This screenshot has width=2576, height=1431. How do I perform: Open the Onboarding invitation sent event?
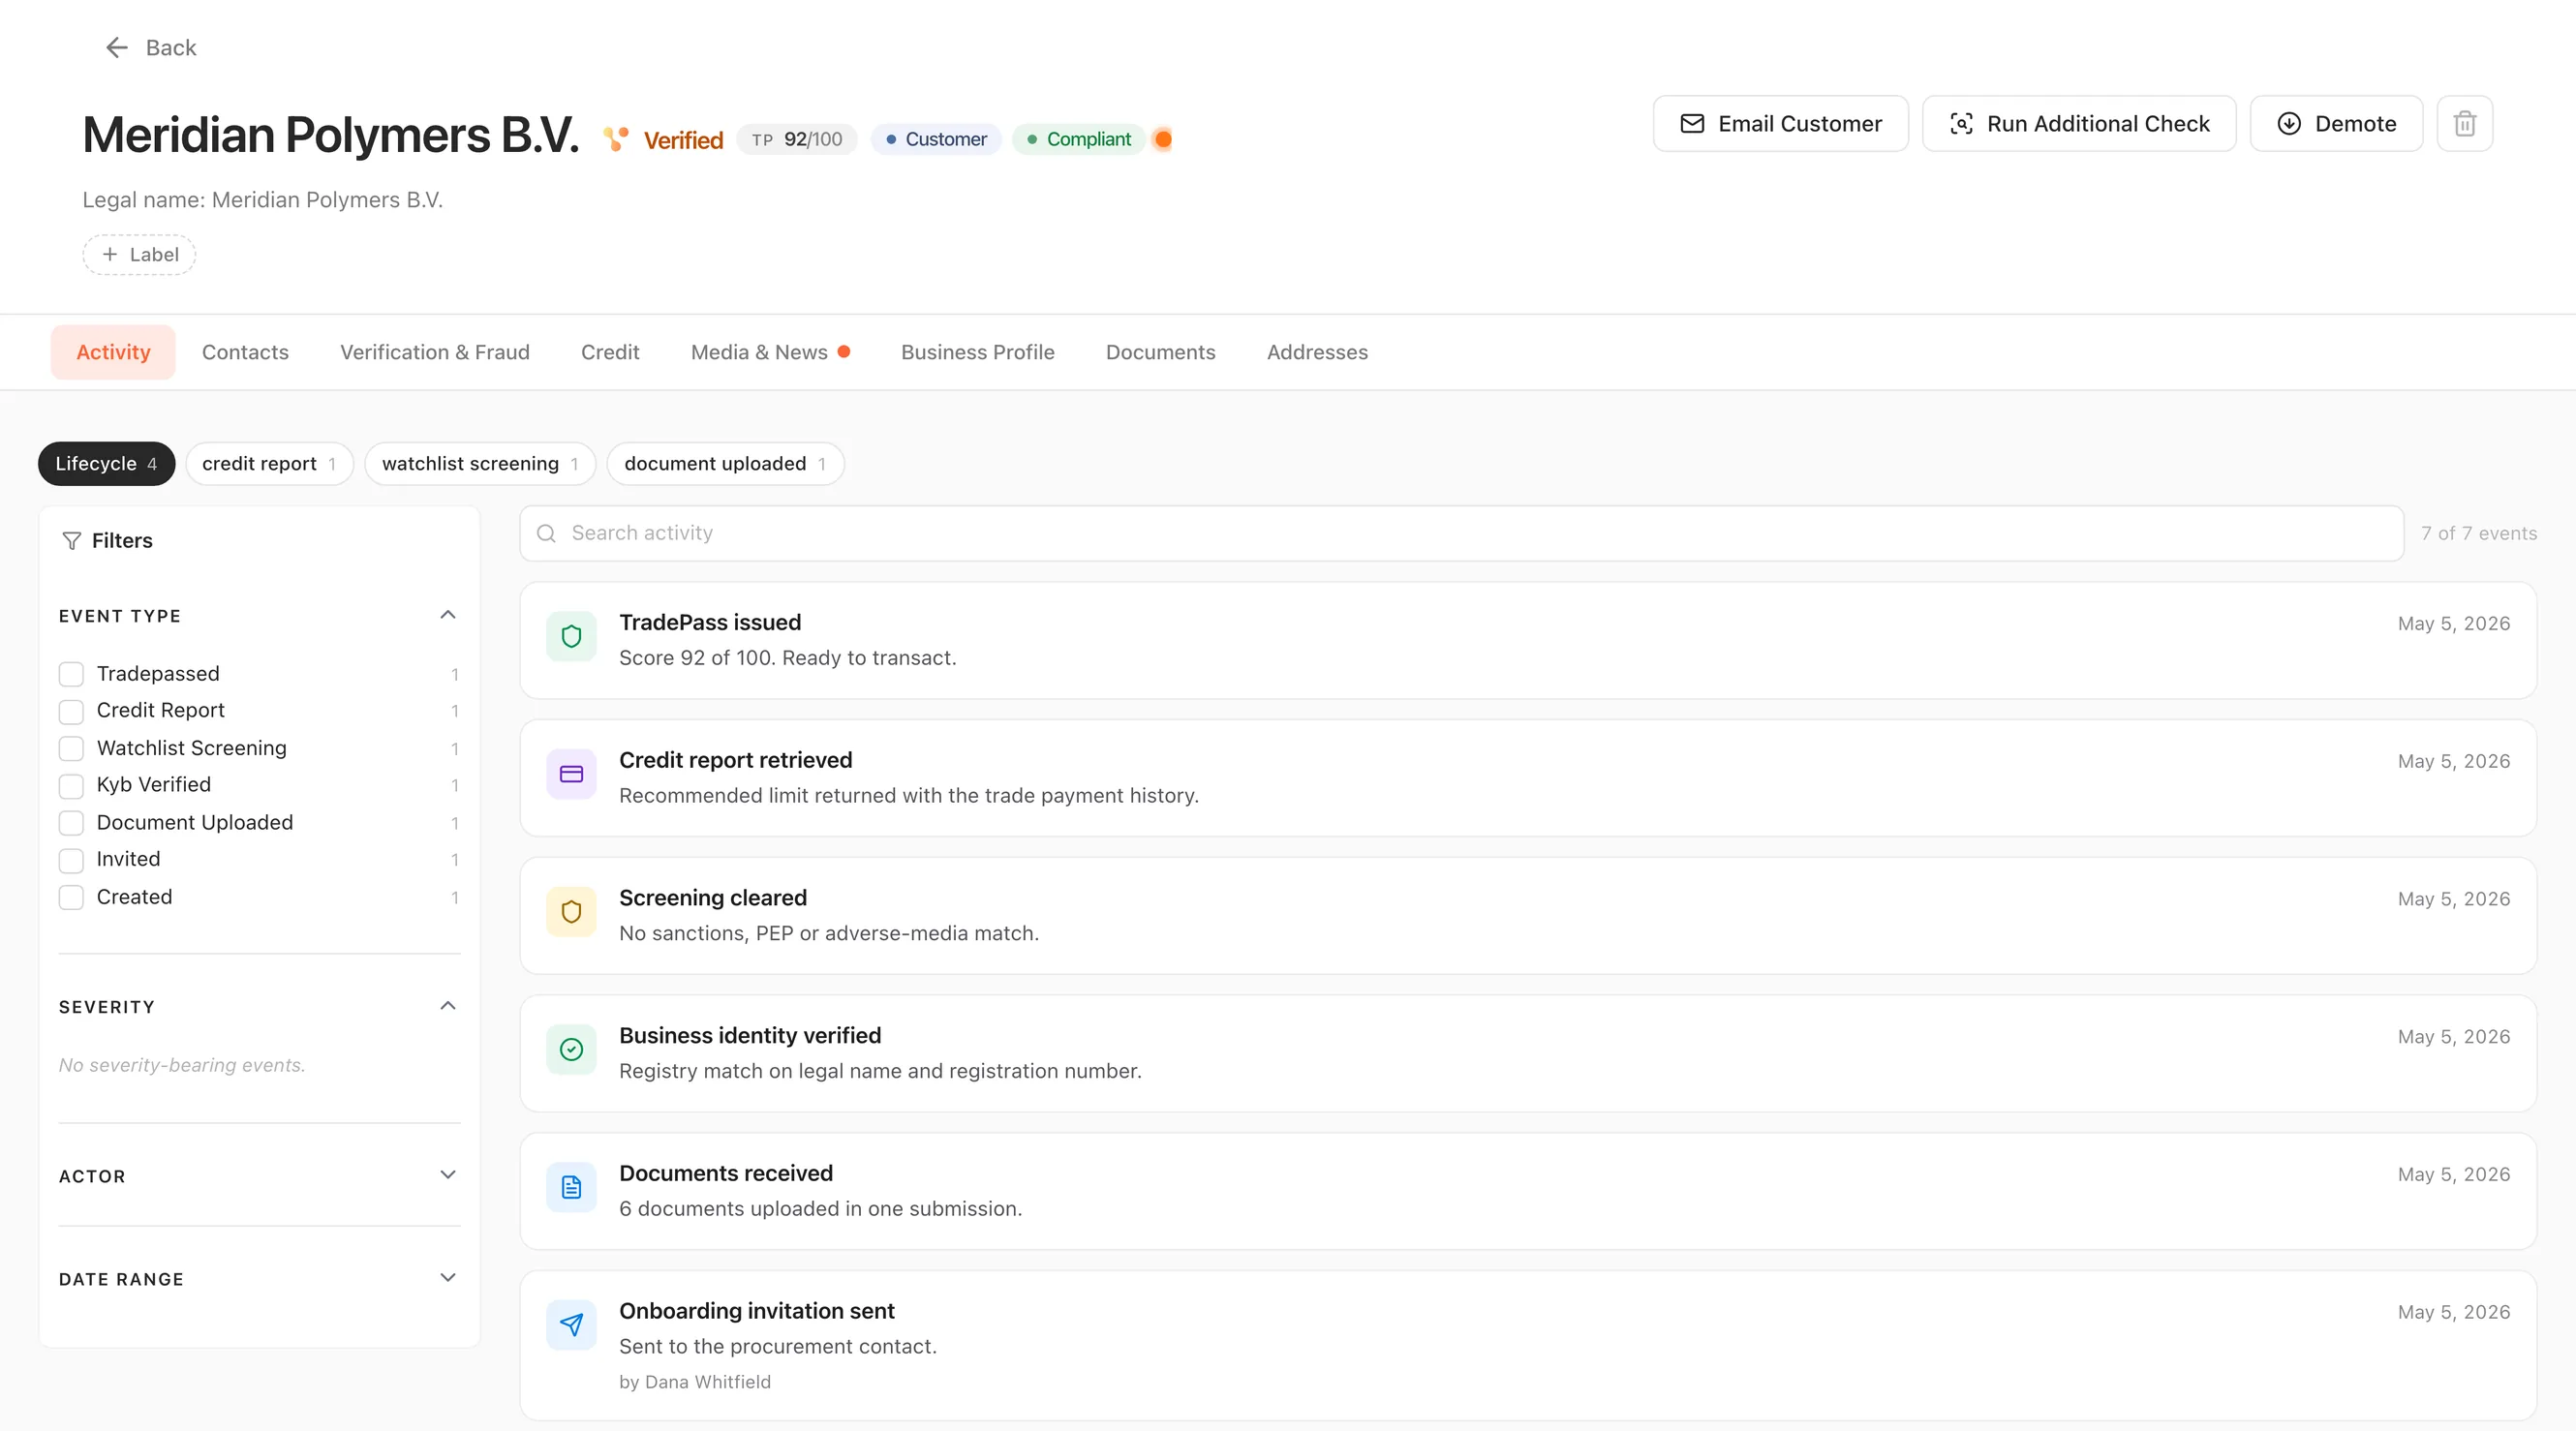click(1528, 1346)
